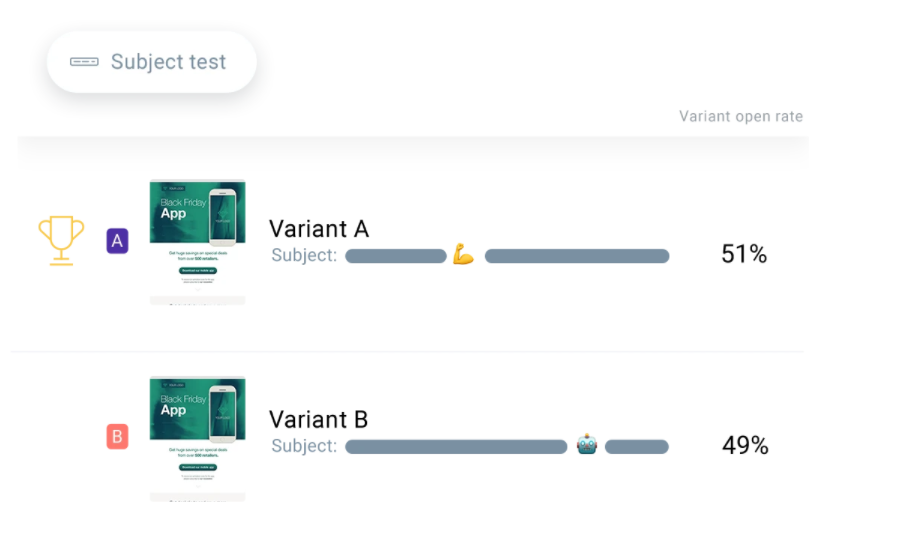Screen dimensions: 898x541
Task: Click the purple A variant badge
Action: [x=117, y=241]
